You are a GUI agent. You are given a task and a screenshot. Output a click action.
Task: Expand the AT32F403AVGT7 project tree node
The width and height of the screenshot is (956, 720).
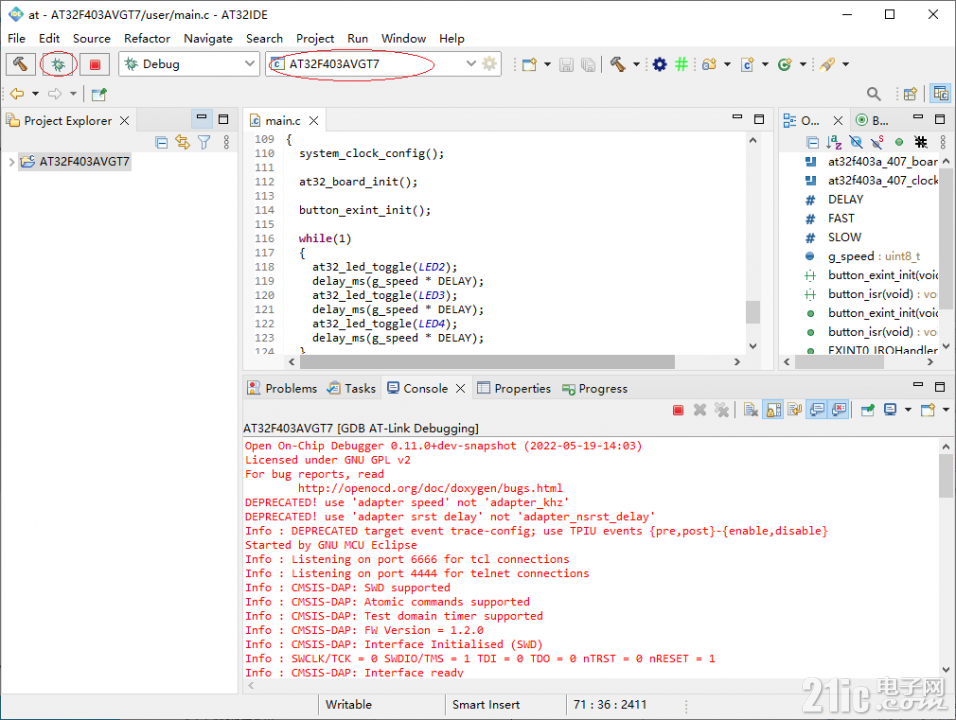[x=11, y=162]
